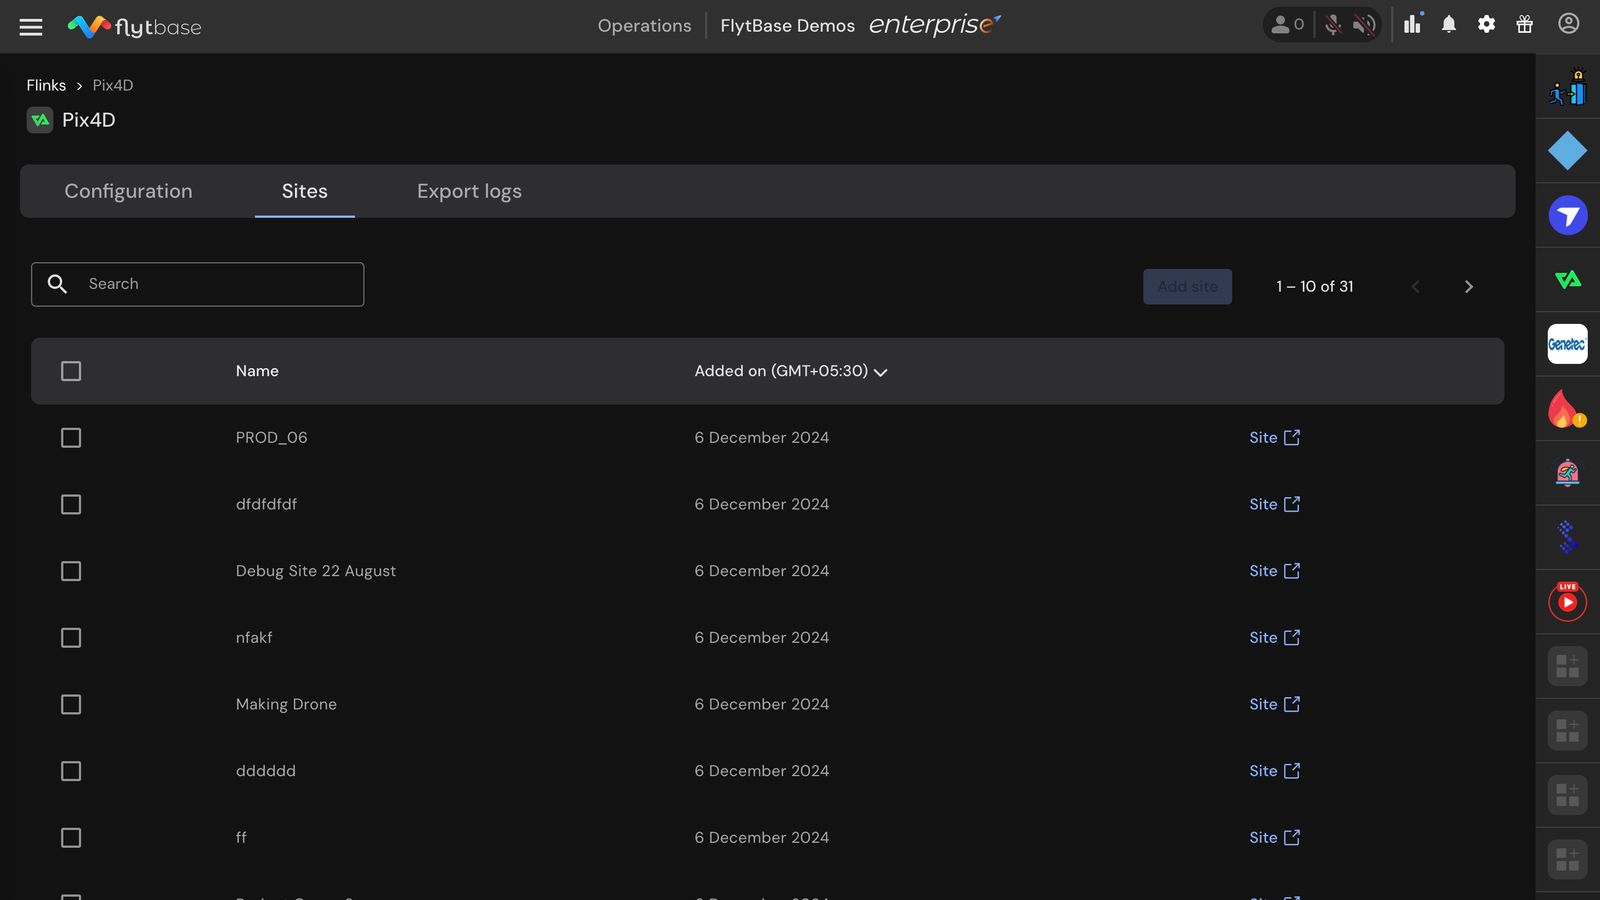Open the user account profile icon
The image size is (1600, 900).
pos(1569,24)
